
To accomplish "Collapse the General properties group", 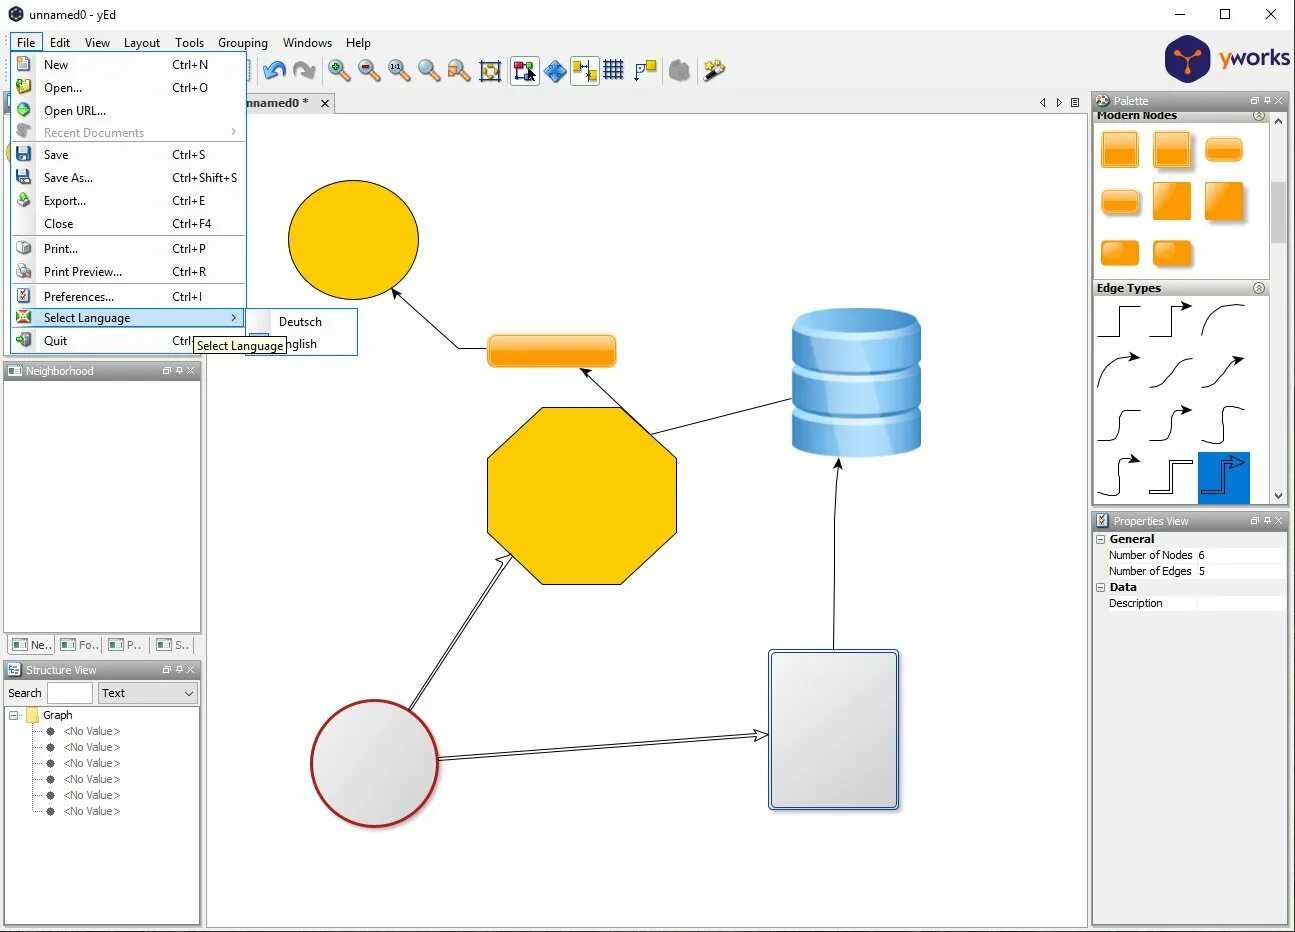I will 1101,539.
